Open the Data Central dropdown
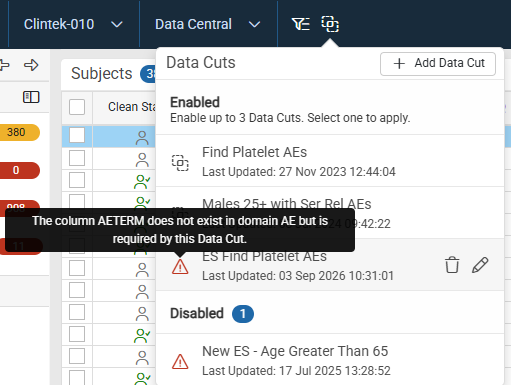511x385 pixels. coord(208,24)
